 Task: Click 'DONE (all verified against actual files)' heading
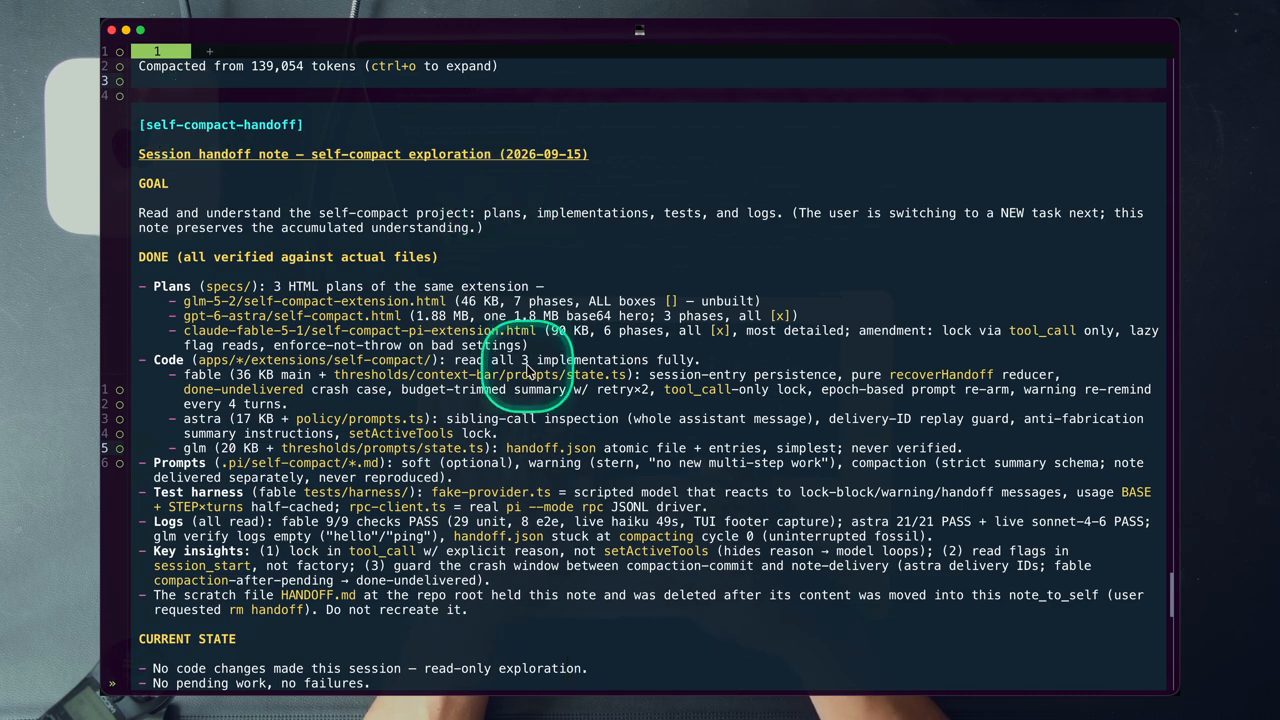(288, 257)
